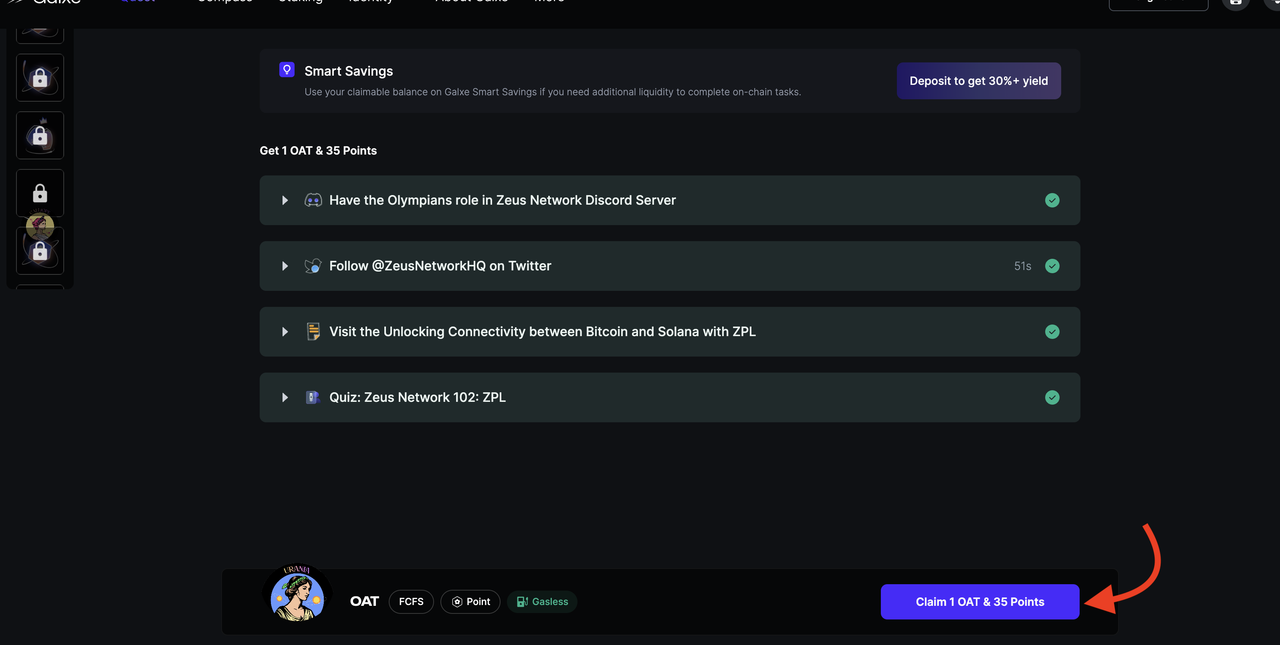Click the green checkmark on the Discord role task

[x=1052, y=200]
